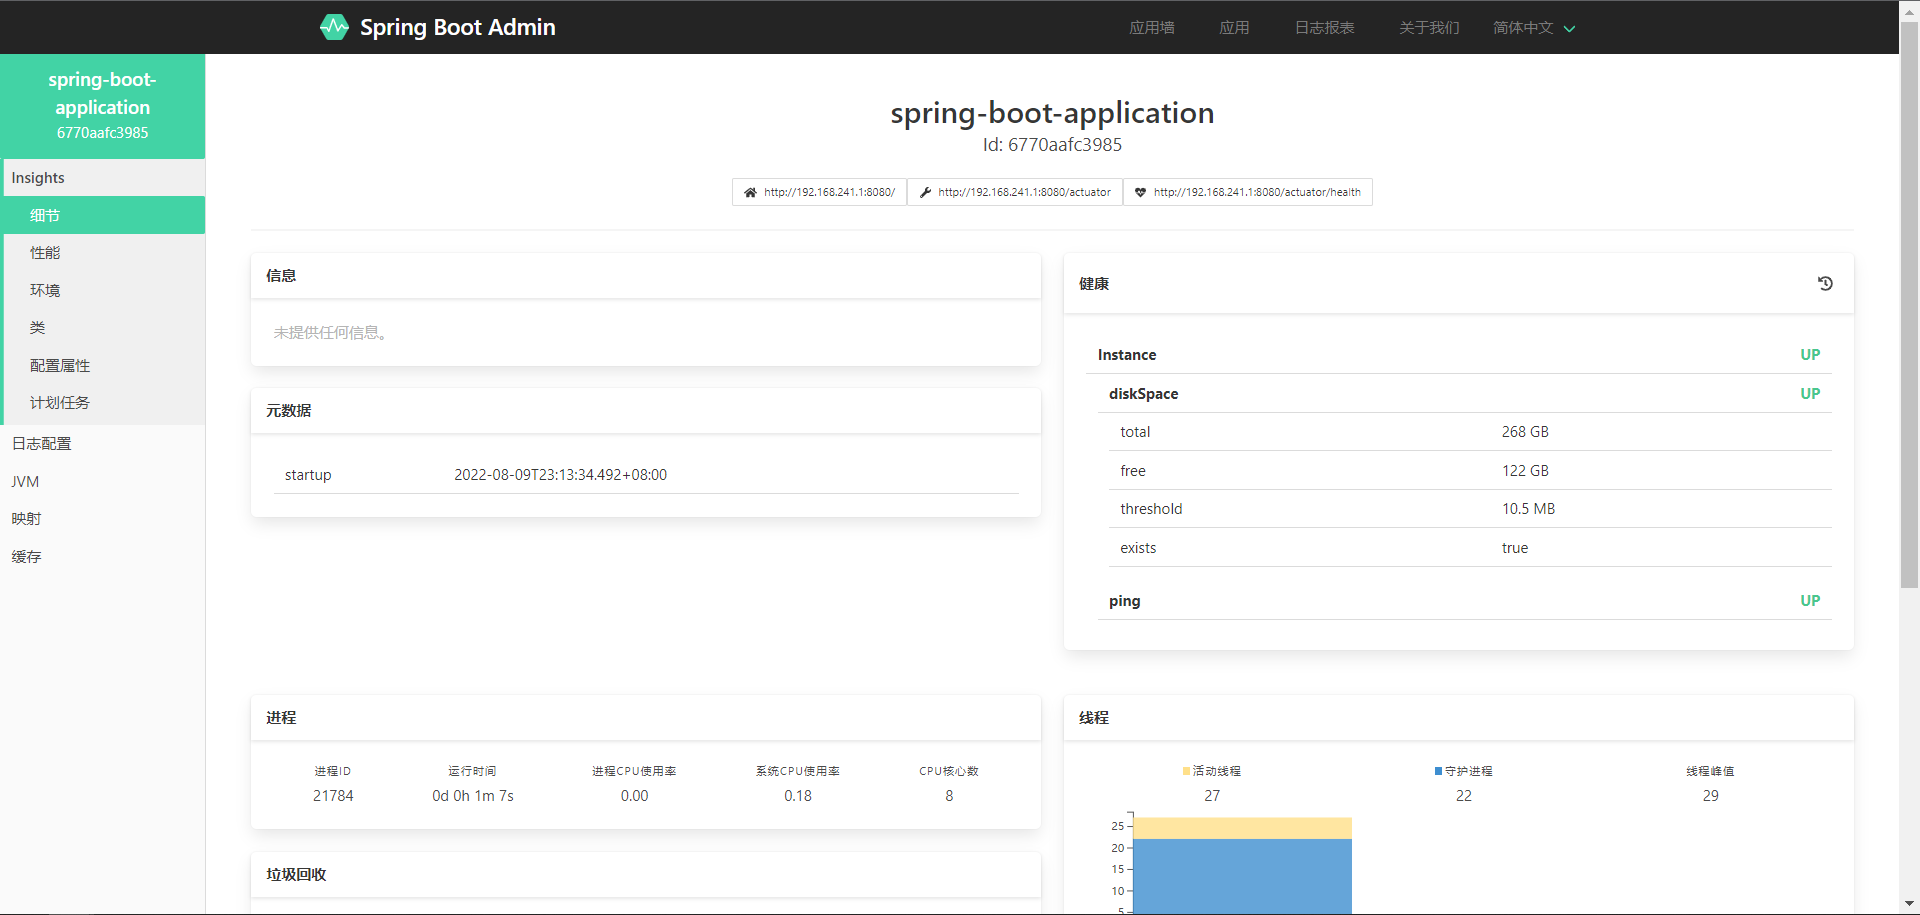
Task: Open 应用 in top navigation
Action: pyautogui.click(x=1234, y=28)
